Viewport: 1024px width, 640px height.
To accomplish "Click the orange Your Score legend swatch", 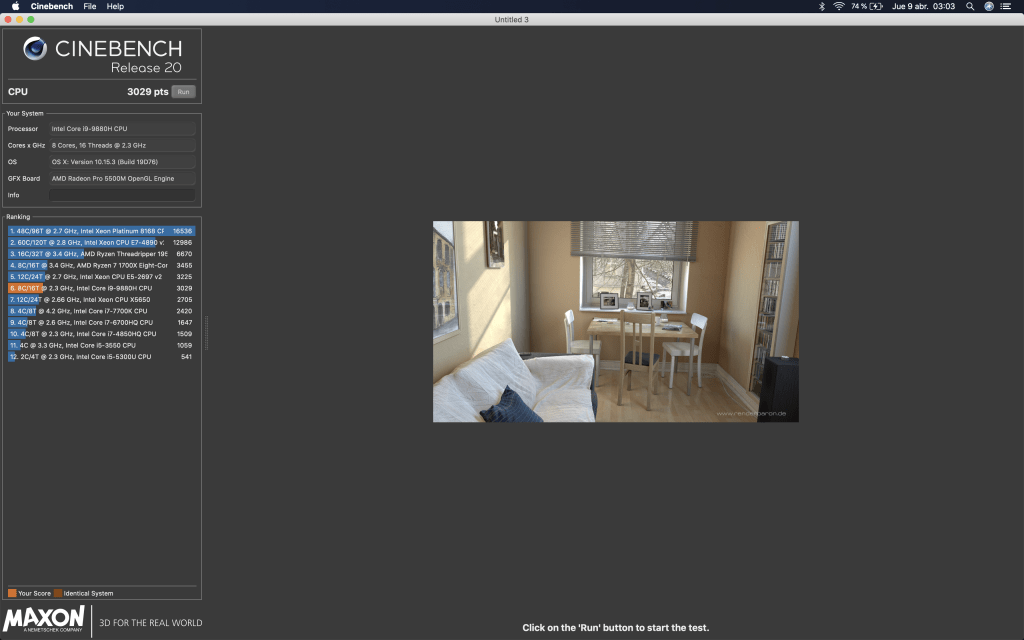I will click(x=12, y=593).
